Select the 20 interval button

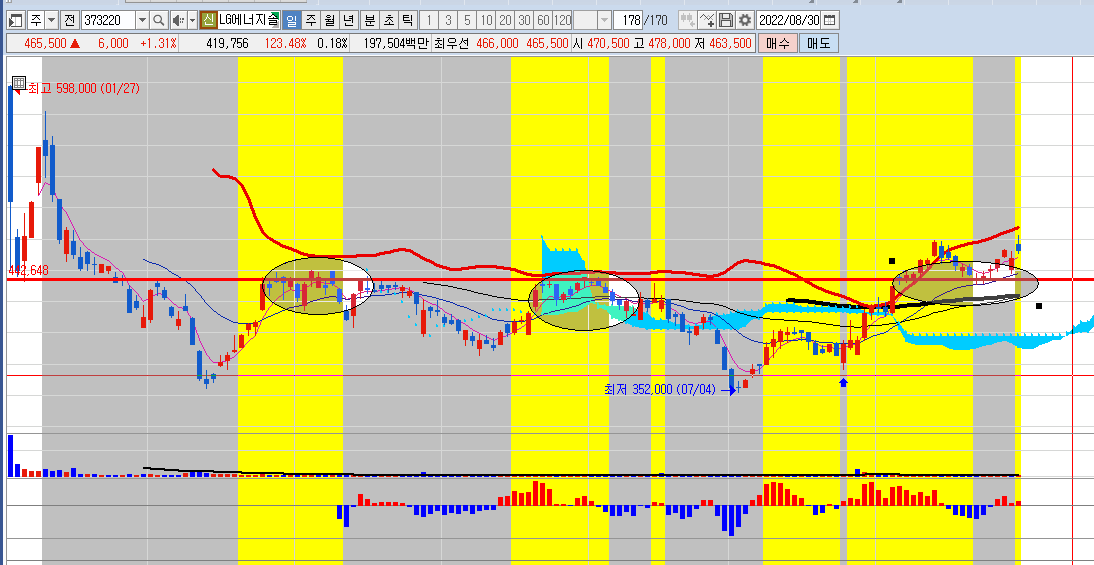[x=505, y=20]
